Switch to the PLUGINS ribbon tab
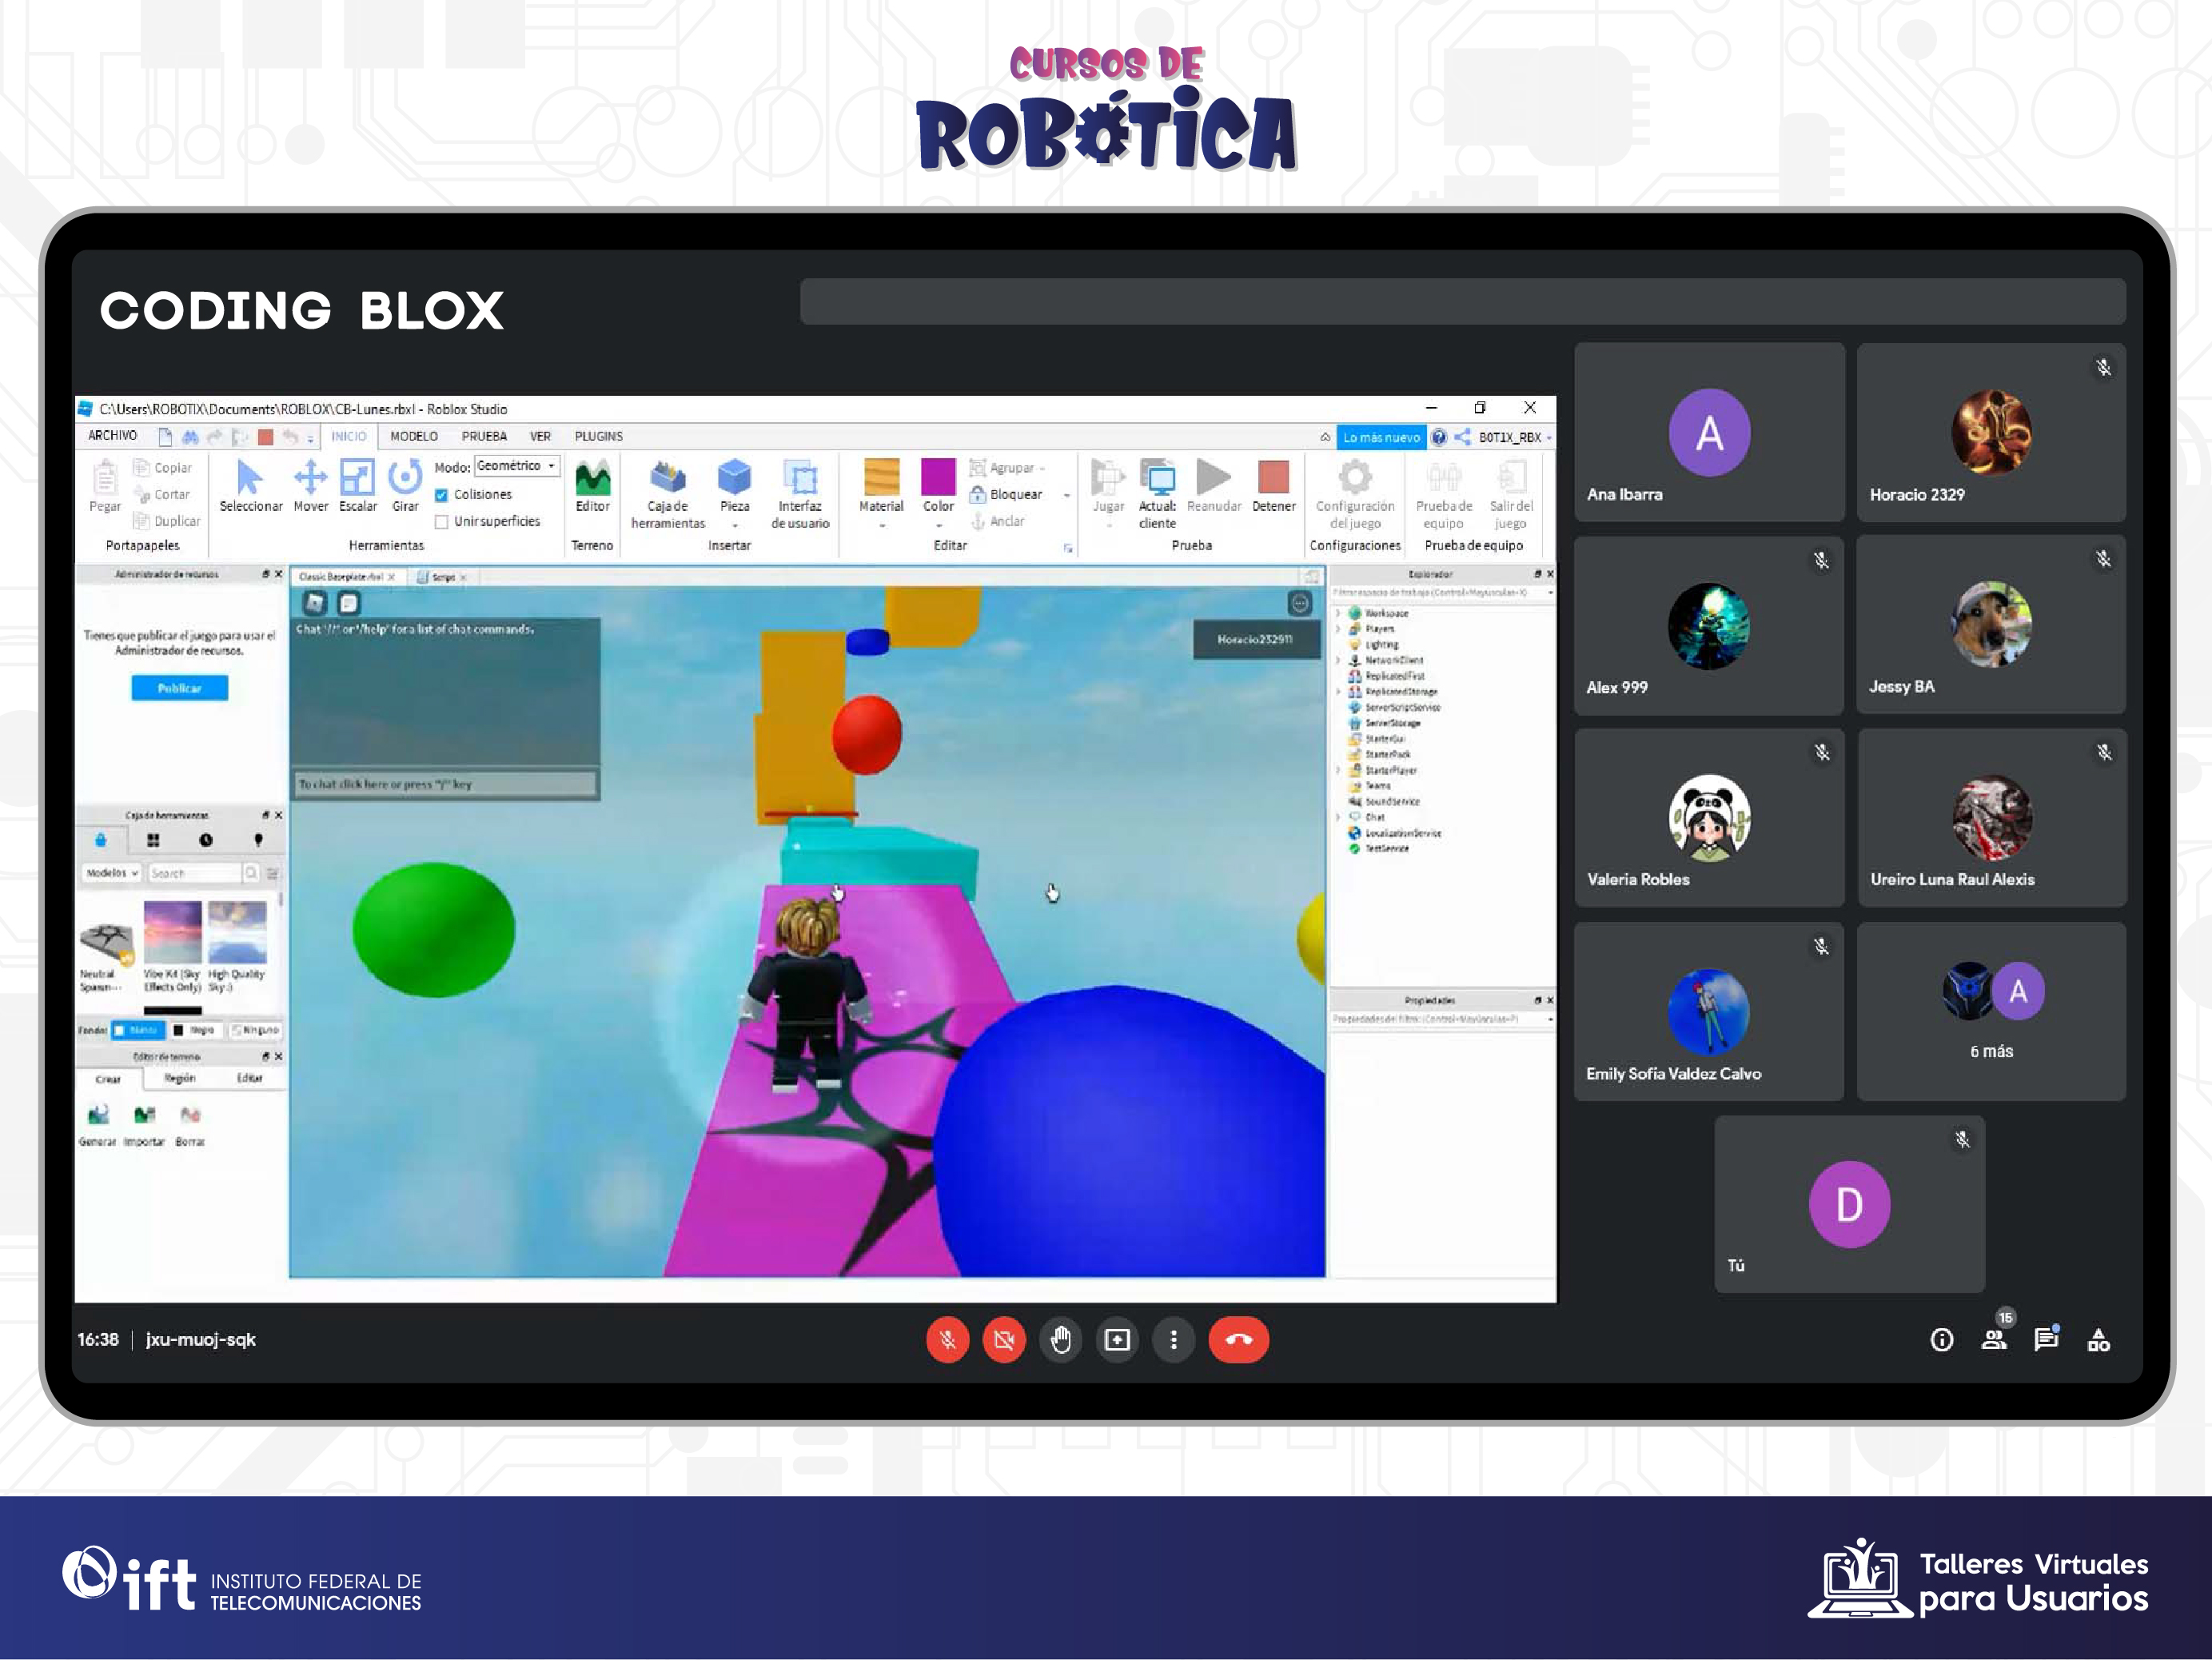The image size is (2212, 1660). coord(598,436)
